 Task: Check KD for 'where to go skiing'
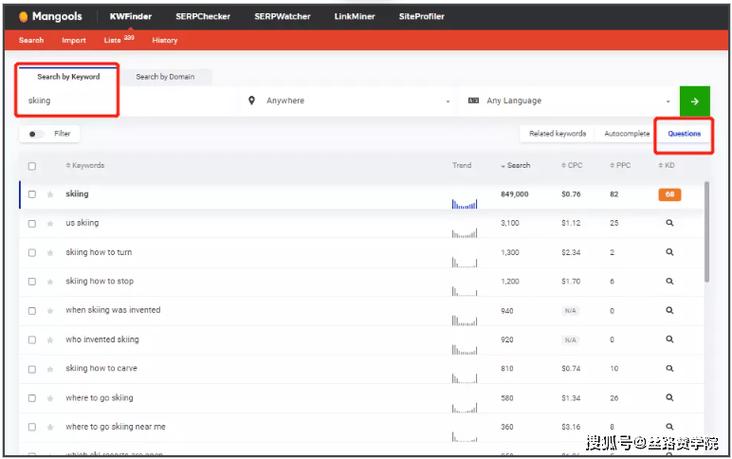pyautogui.click(x=669, y=398)
